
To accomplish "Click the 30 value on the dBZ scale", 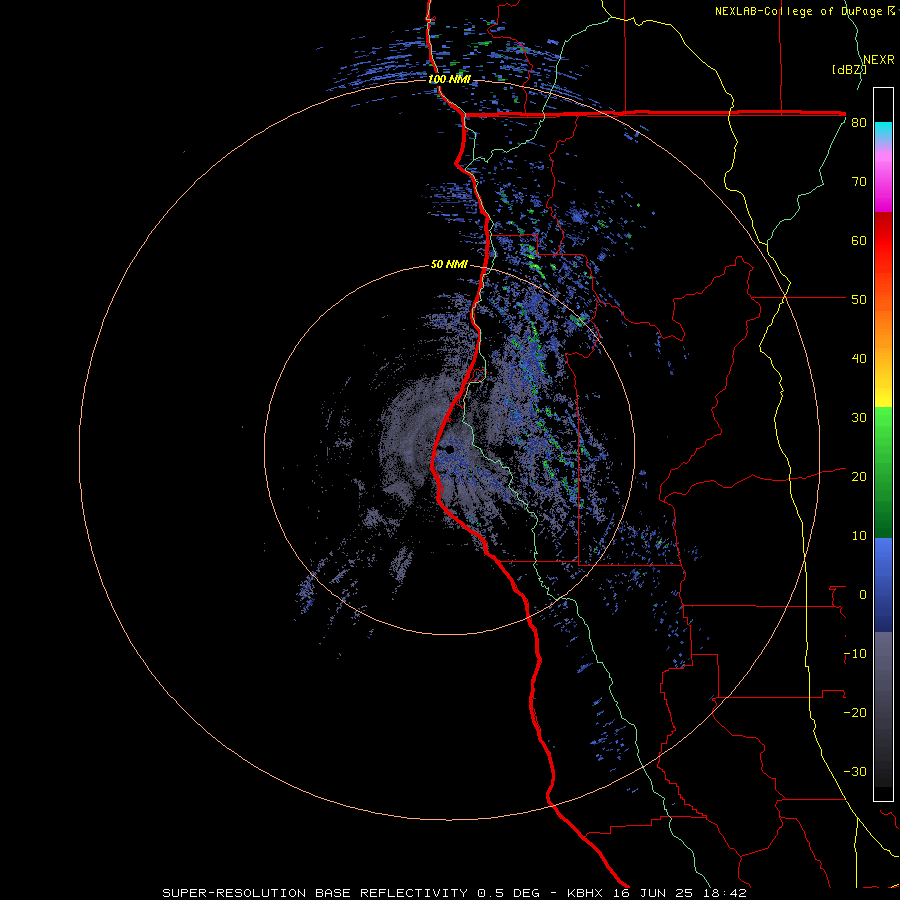I will click(x=859, y=418).
